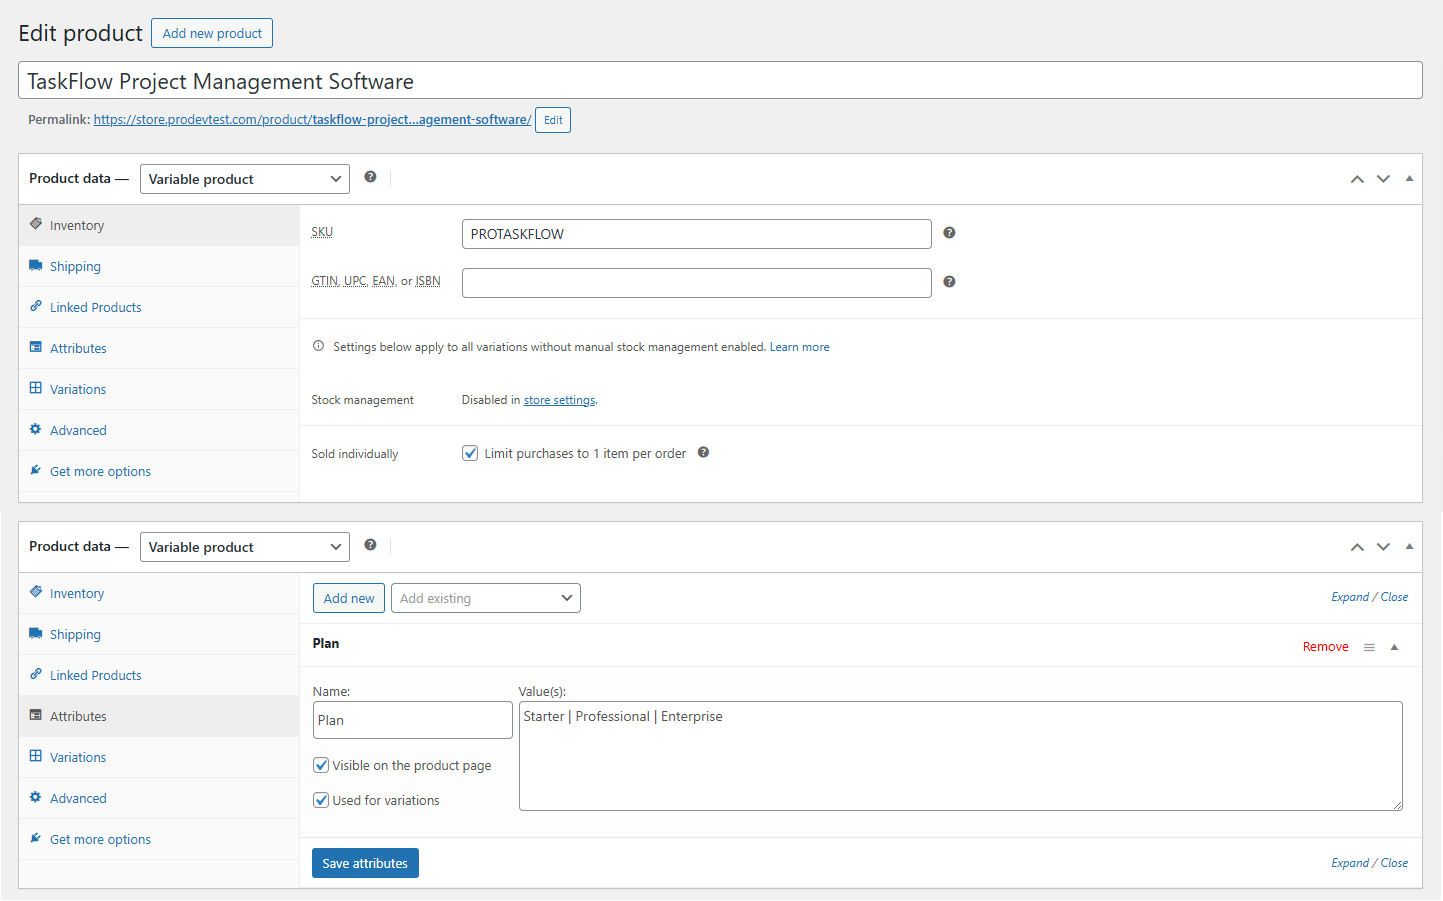Click the Shipping truck icon in lower panel
This screenshot has width=1443, height=901.
[36, 633]
